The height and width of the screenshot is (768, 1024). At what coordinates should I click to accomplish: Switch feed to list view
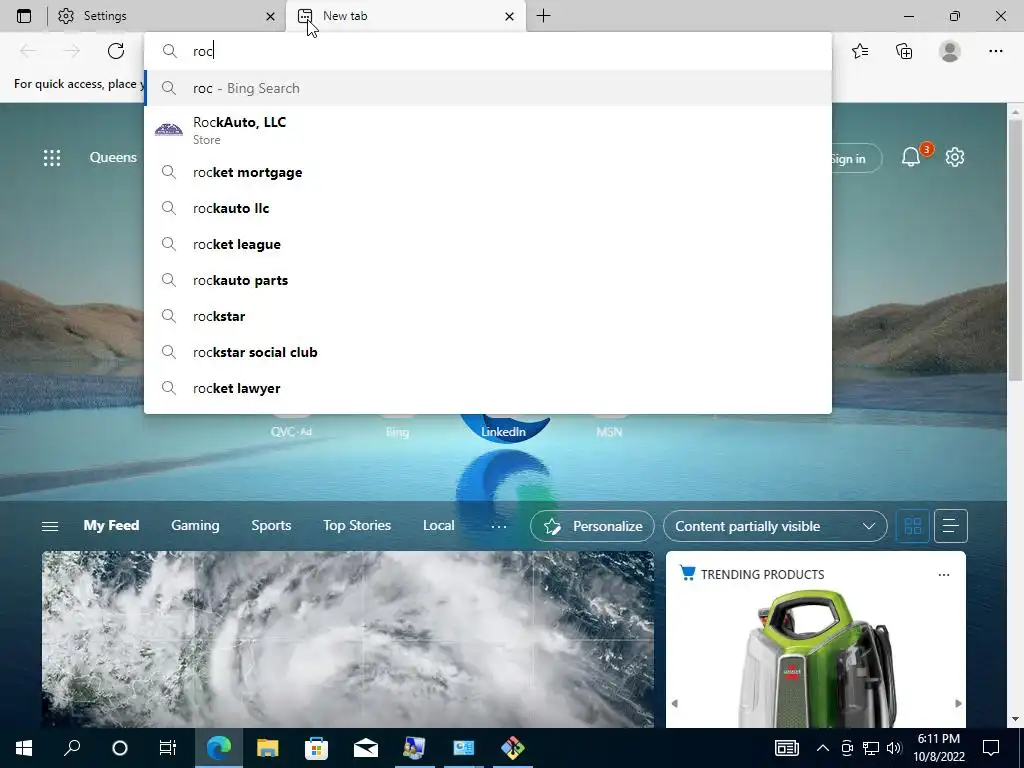pyautogui.click(x=950, y=526)
